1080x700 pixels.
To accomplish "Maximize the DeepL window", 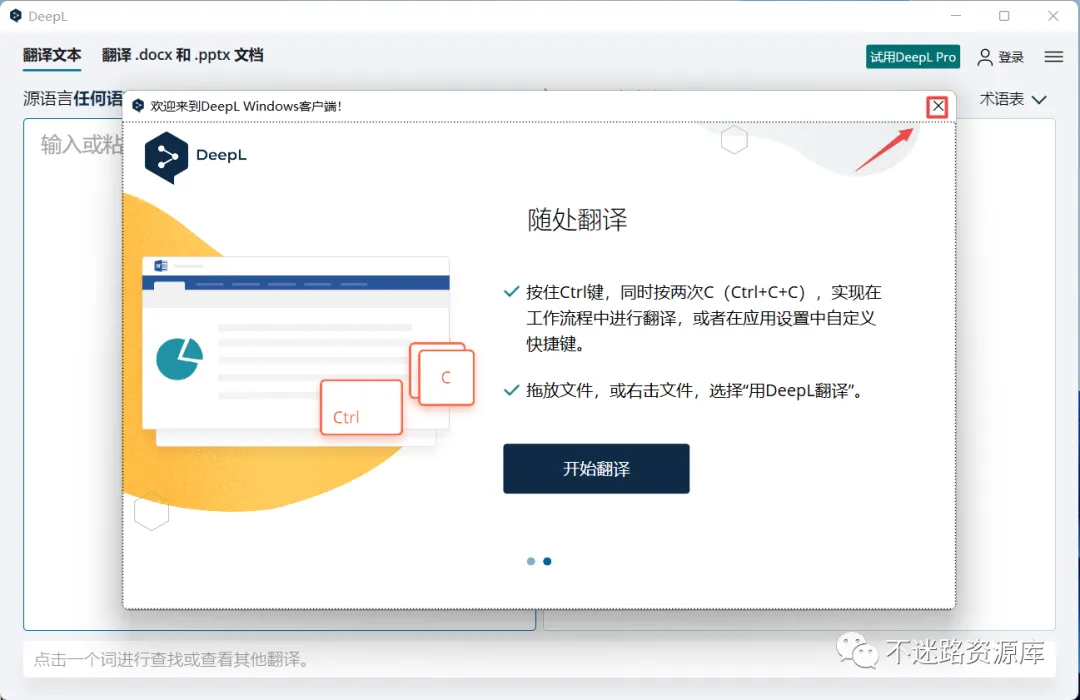I will 1004,16.
